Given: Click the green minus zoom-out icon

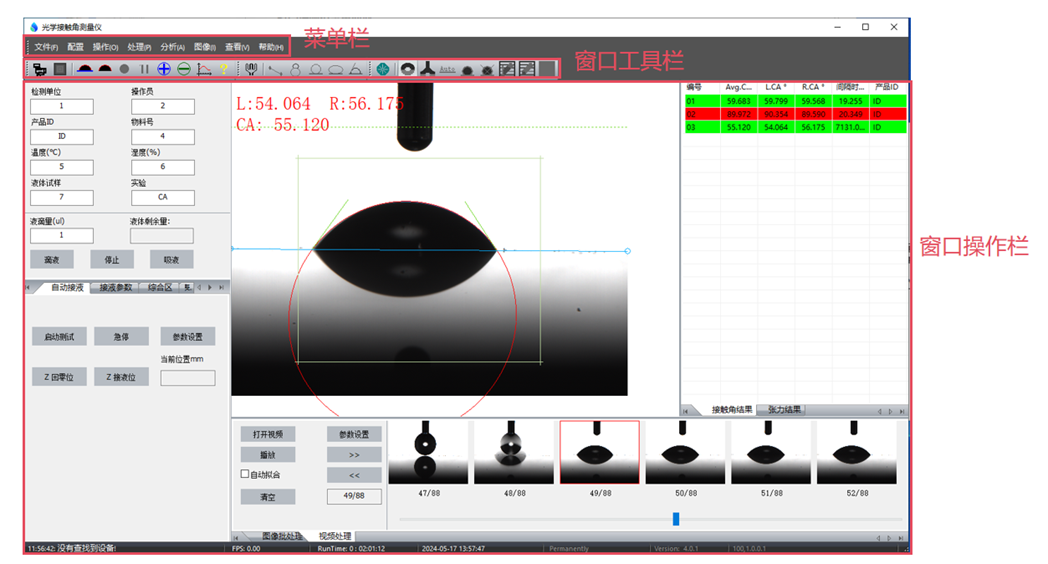Looking at the screenshot, I should point(184,69).
